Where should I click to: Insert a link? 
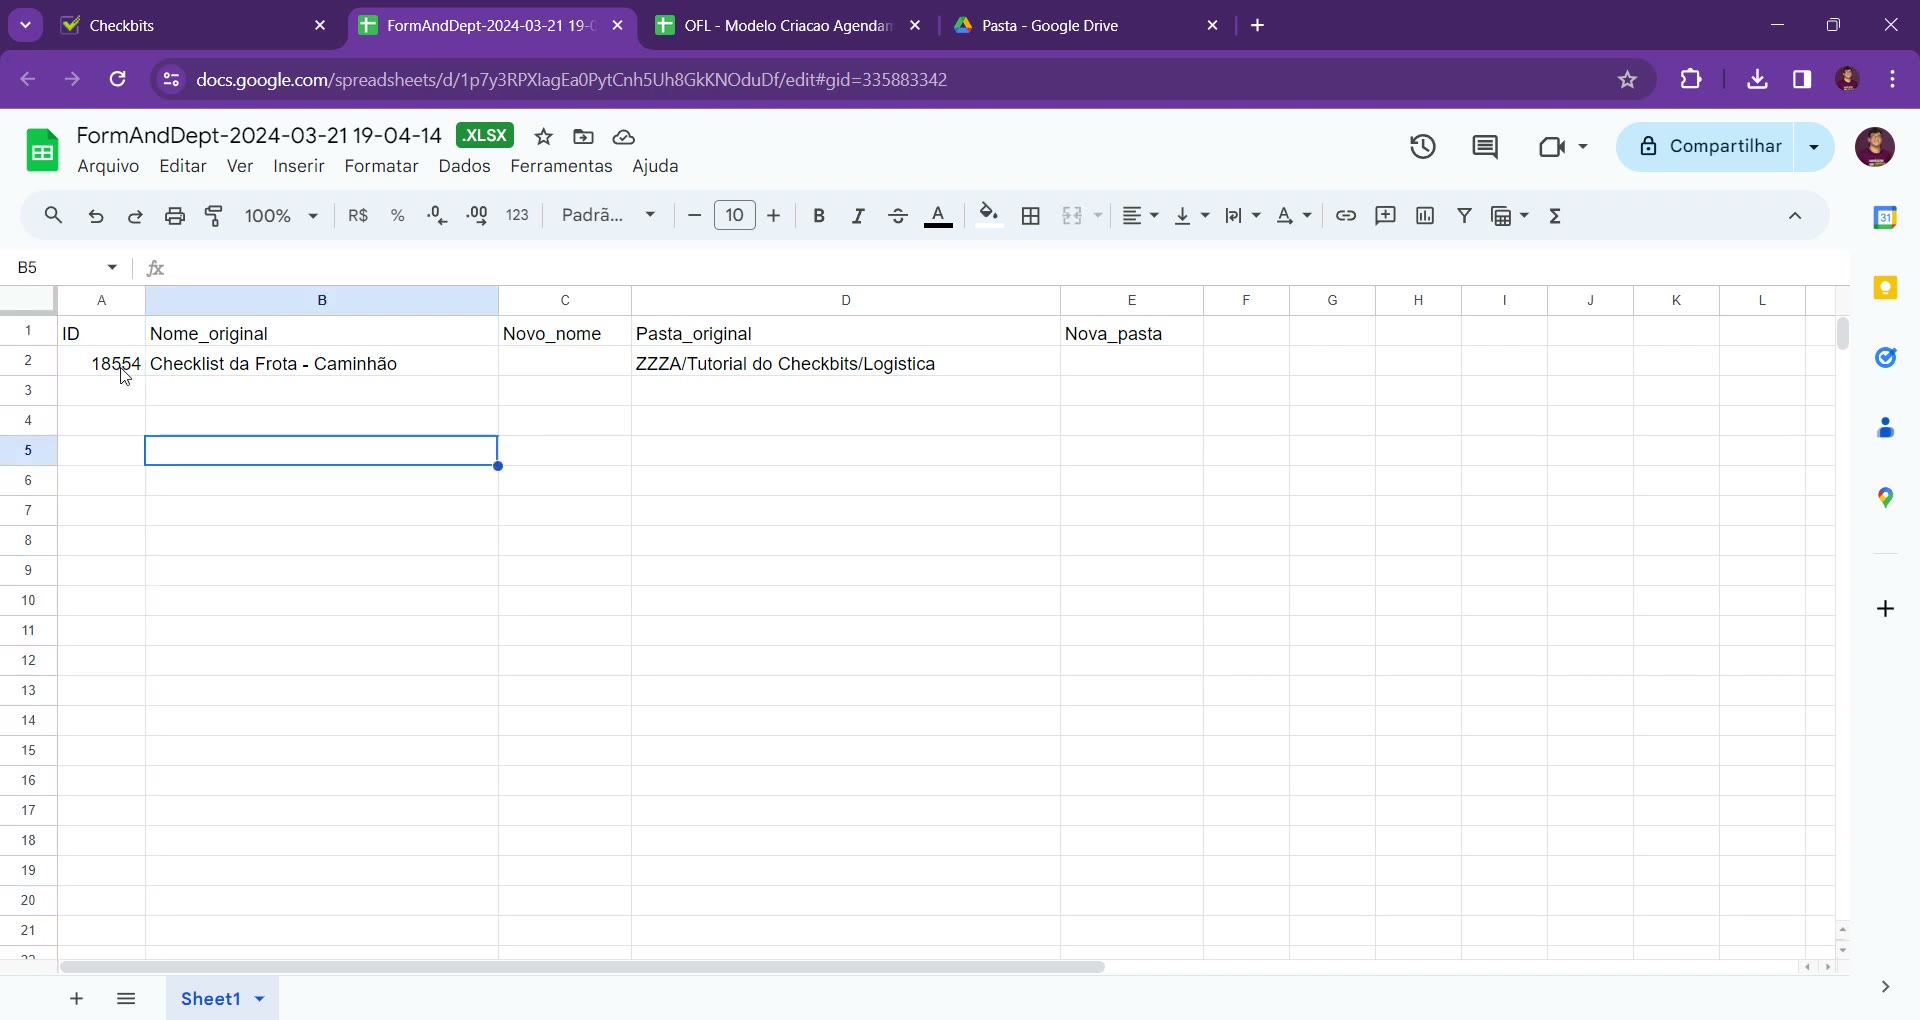pos(1346,216)
